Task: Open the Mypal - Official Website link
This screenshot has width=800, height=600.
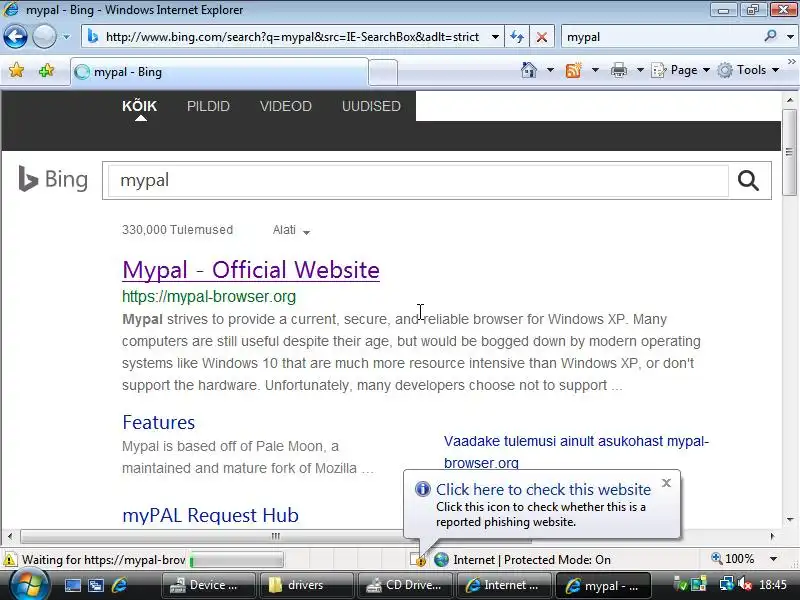Action: (251, 270)
